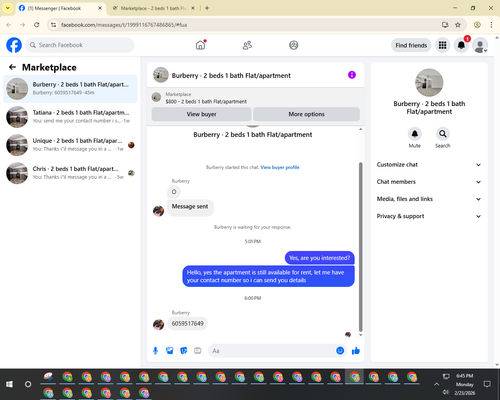Viewport: 500px width, 400px height.
Task: Open the emoji picker
Action: 340,351
